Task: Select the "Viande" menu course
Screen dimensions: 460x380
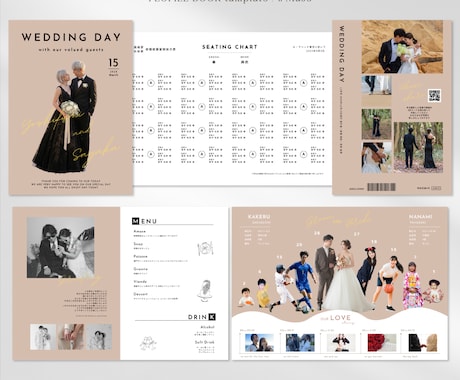Action: (140, 282)
